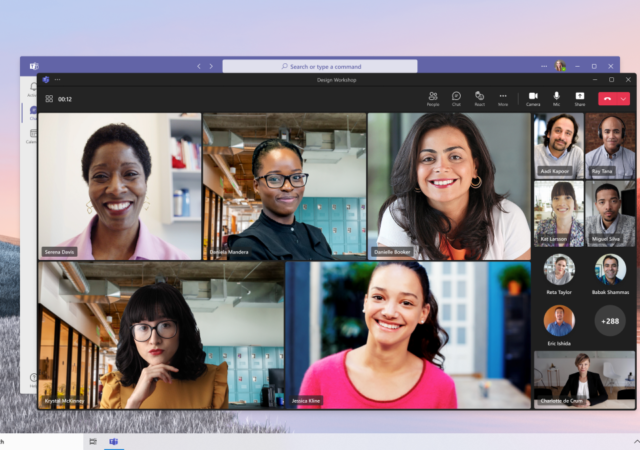Image resolution: width=640 pixels, height=450 pixels.
Task: Open the People panel
Action: click(433, 99)
